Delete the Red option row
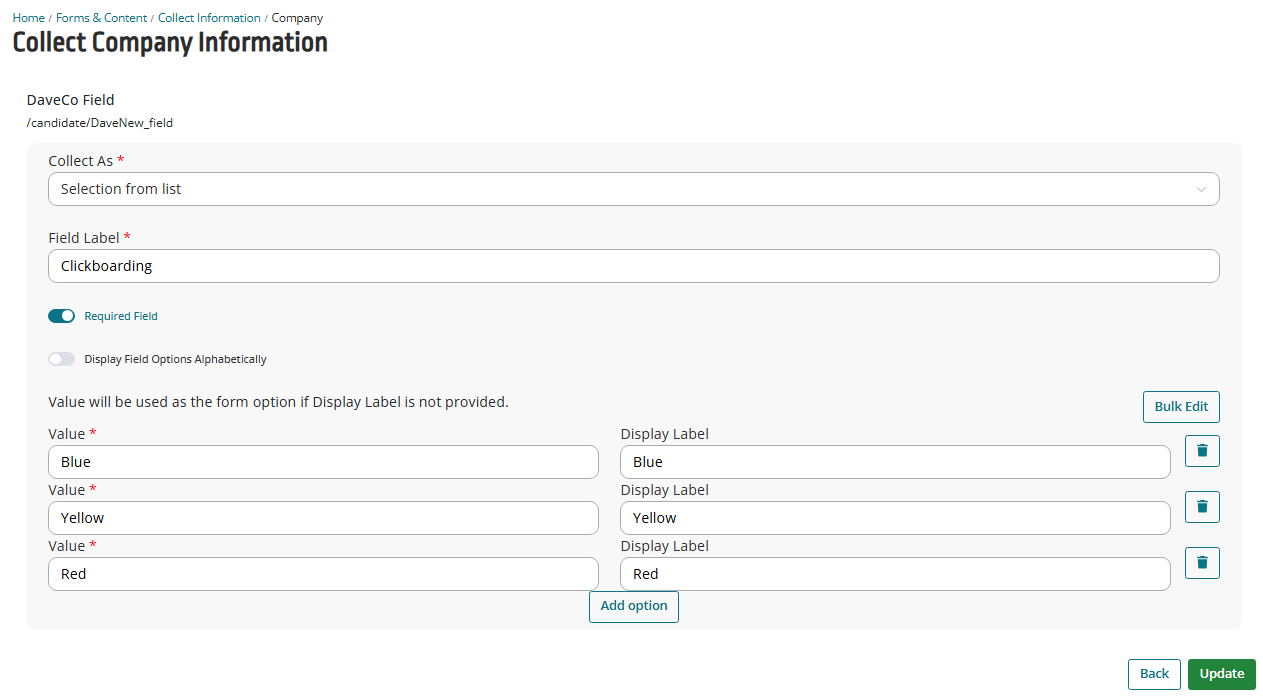Viewport: 1263px width, 696px height. point(1202,563)
